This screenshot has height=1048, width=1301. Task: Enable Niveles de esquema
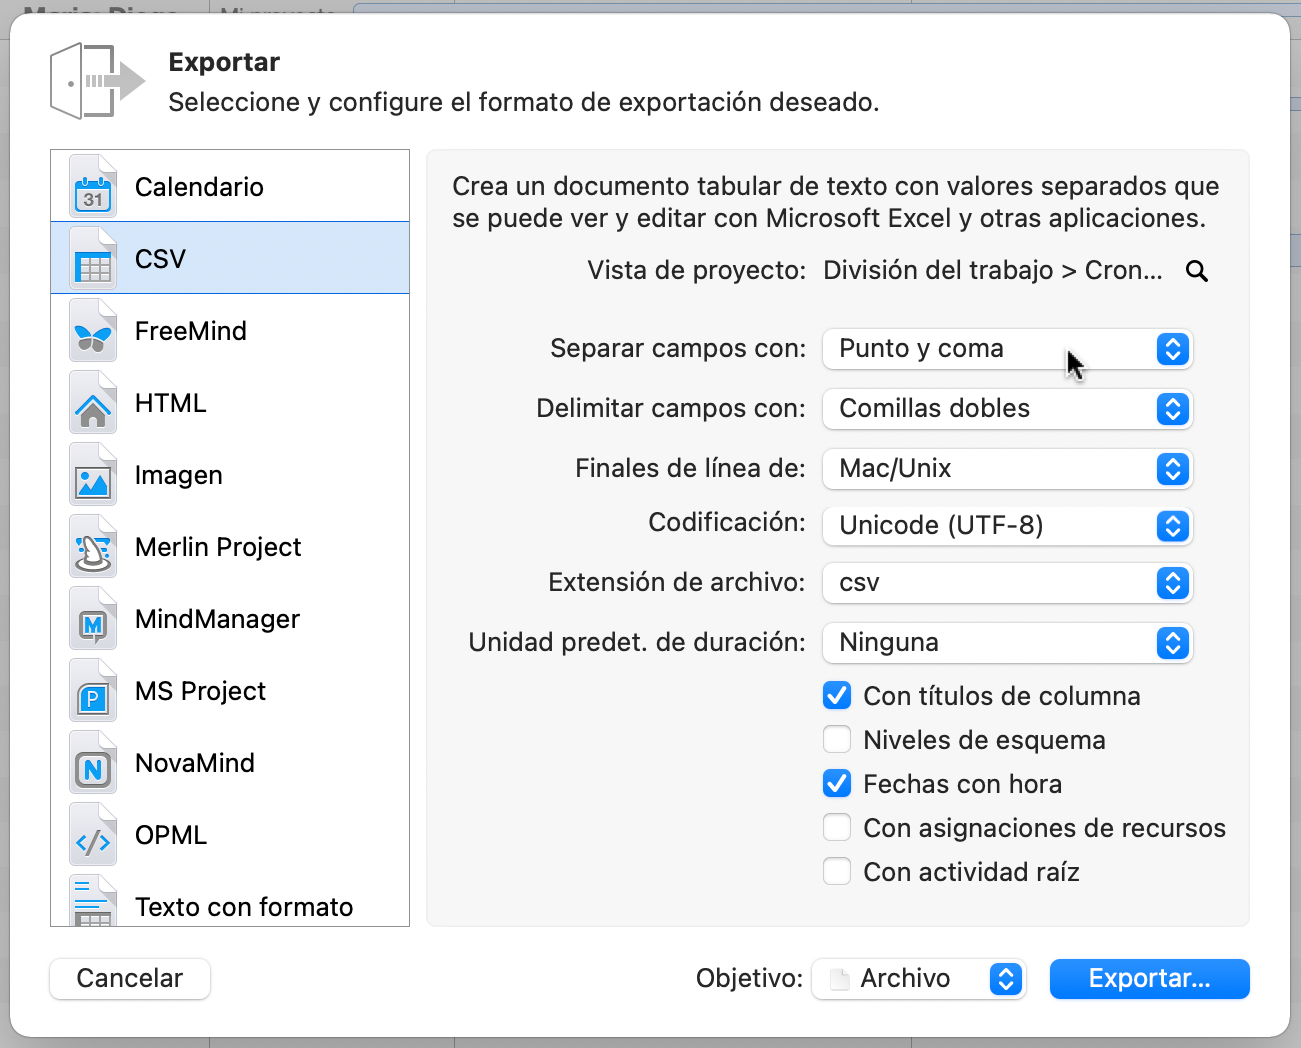837,739
